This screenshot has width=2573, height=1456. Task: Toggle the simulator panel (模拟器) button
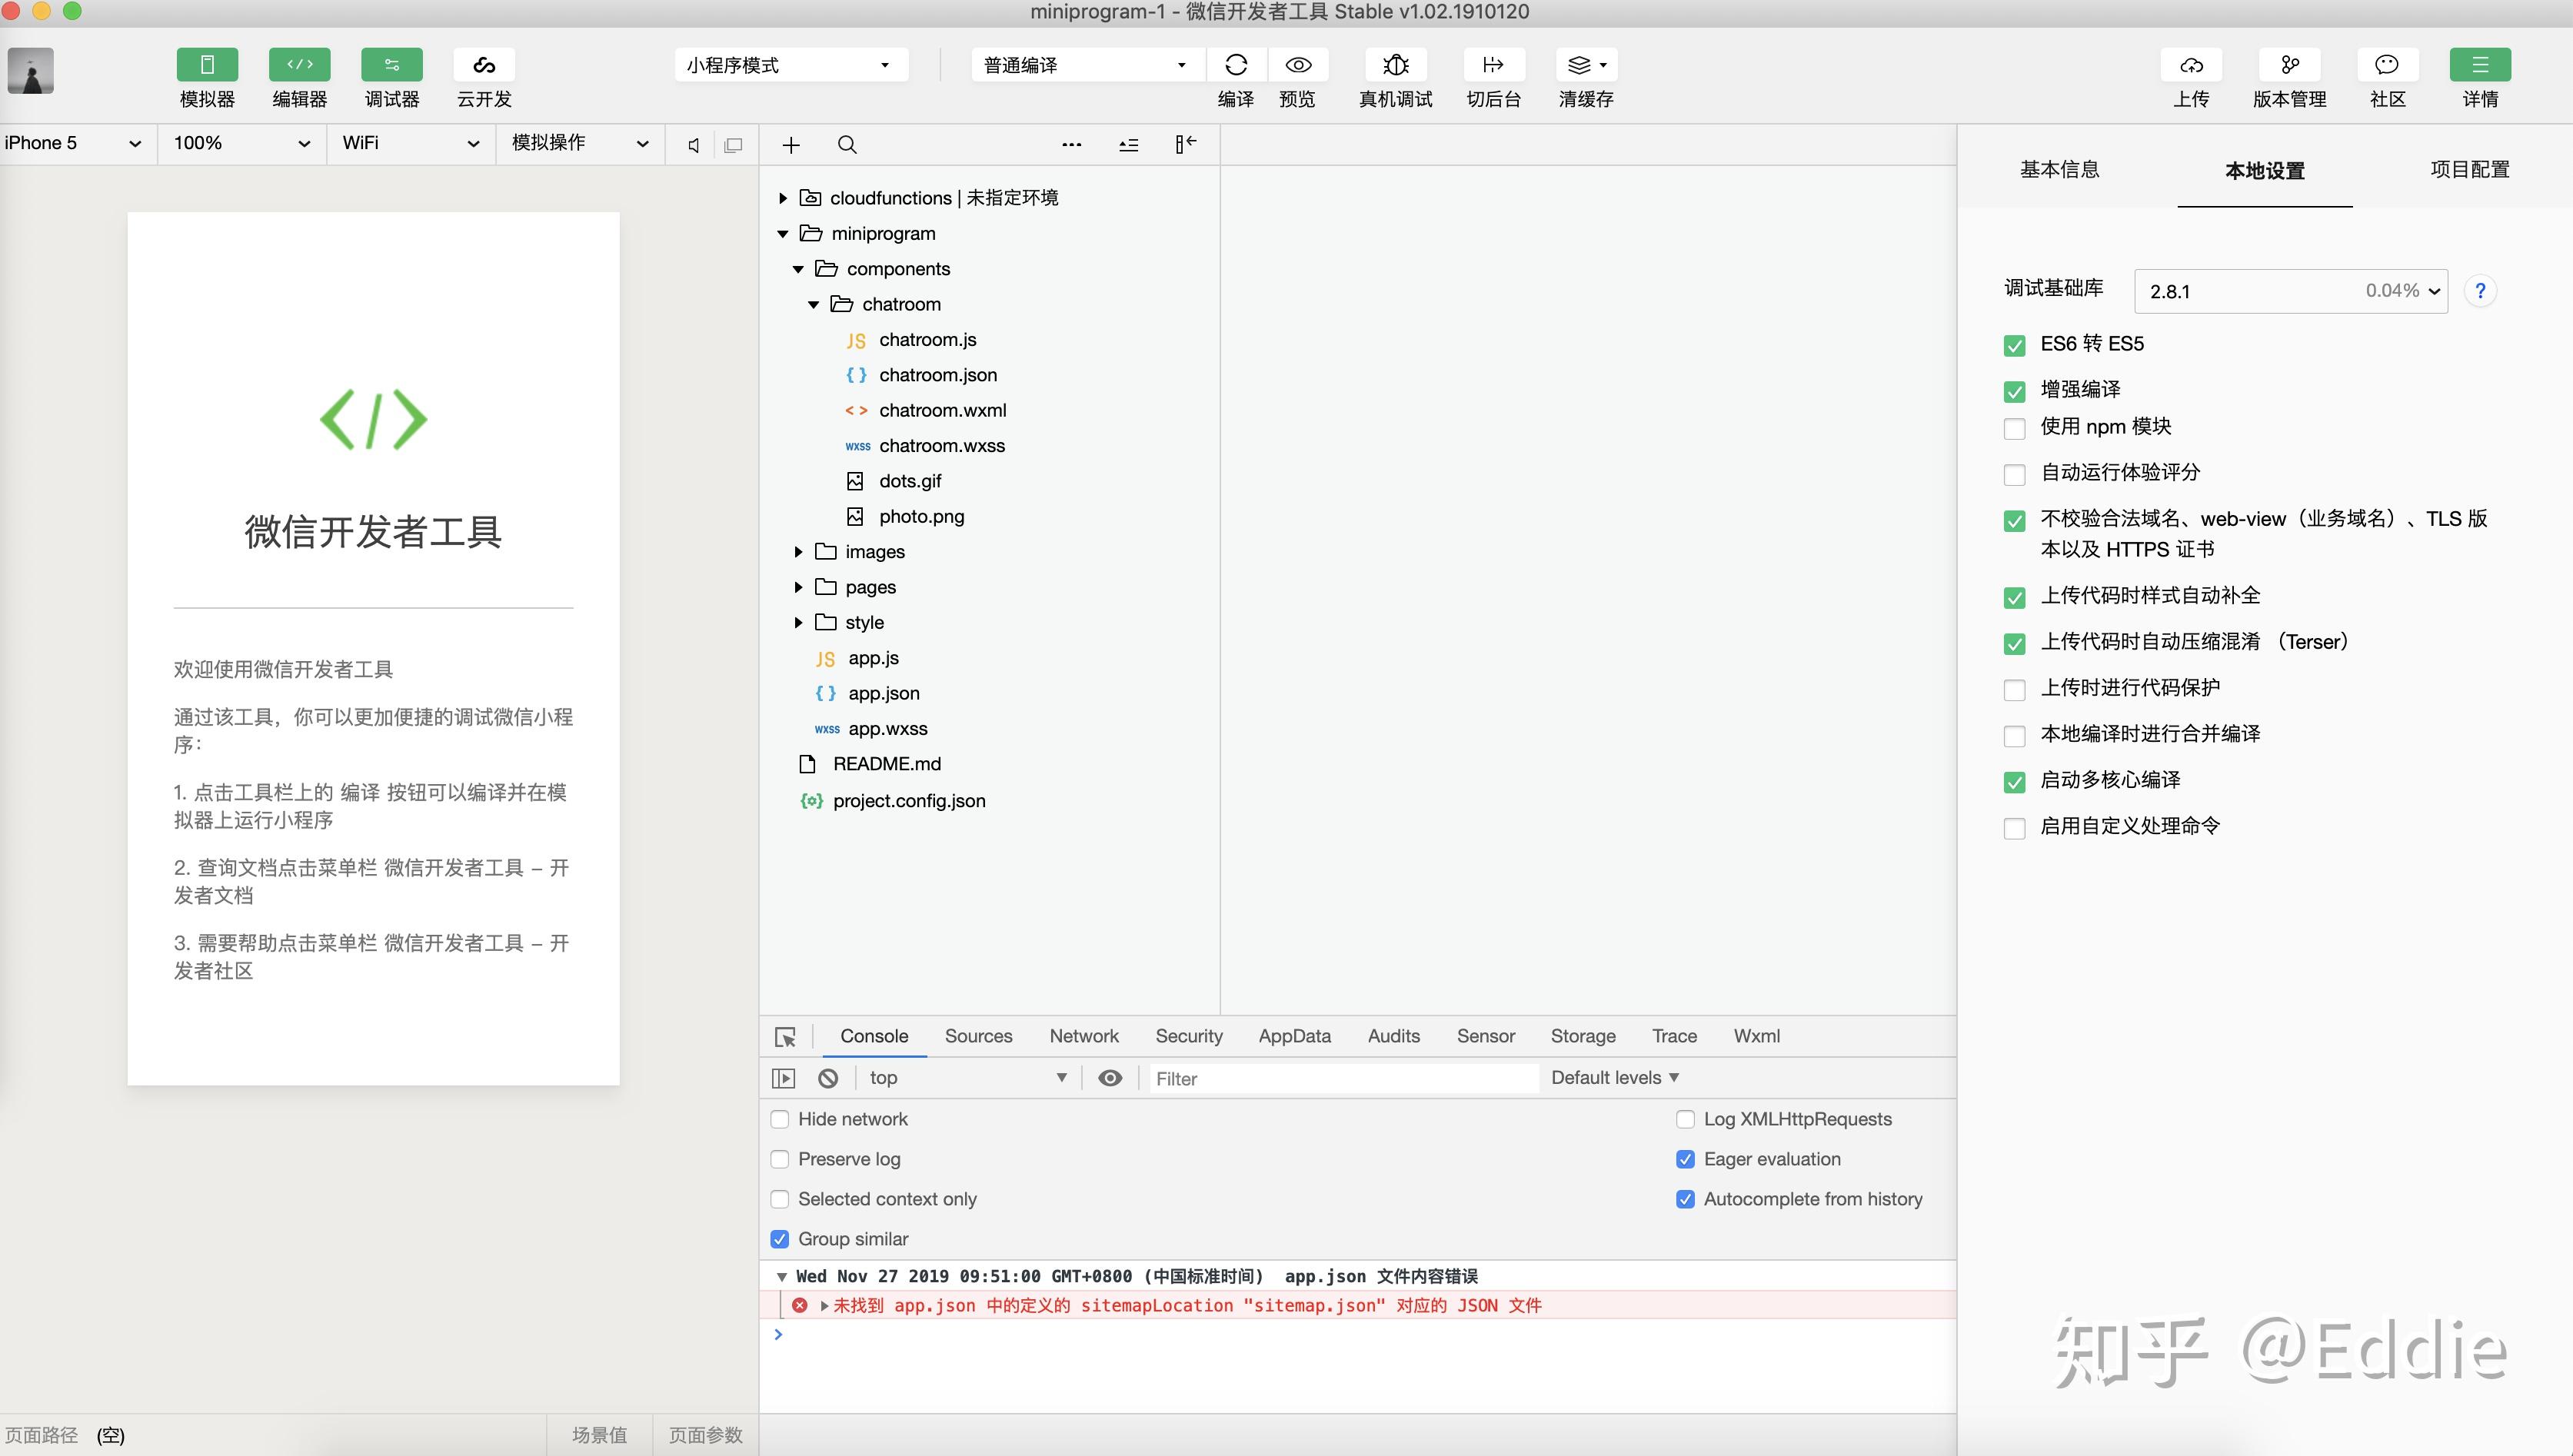(x=207, y=65)
